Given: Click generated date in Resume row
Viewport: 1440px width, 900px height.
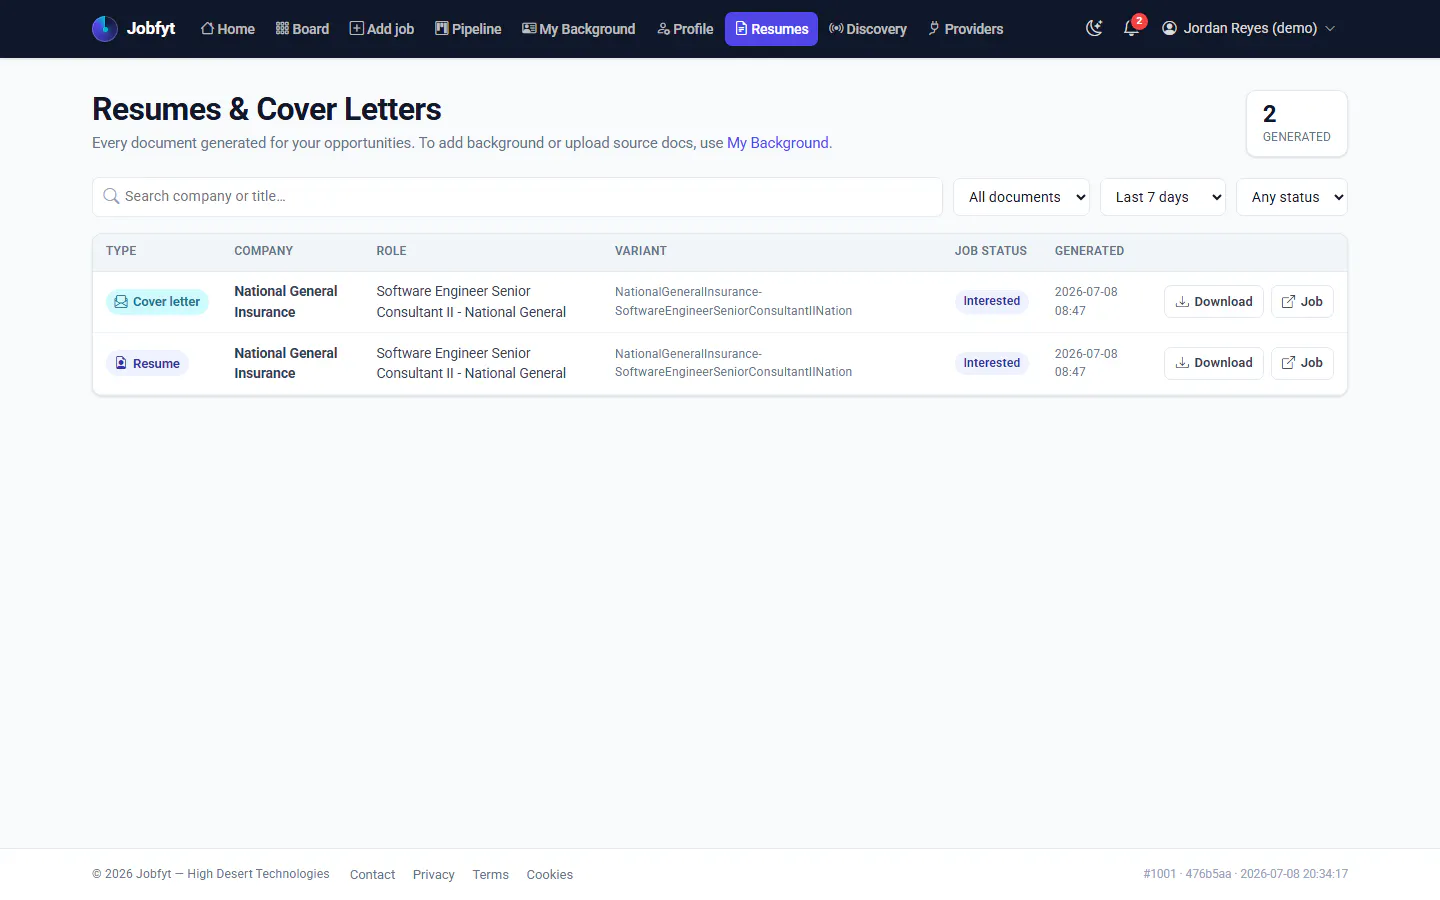Looking at the screenshot, I should pos(1086,363).
